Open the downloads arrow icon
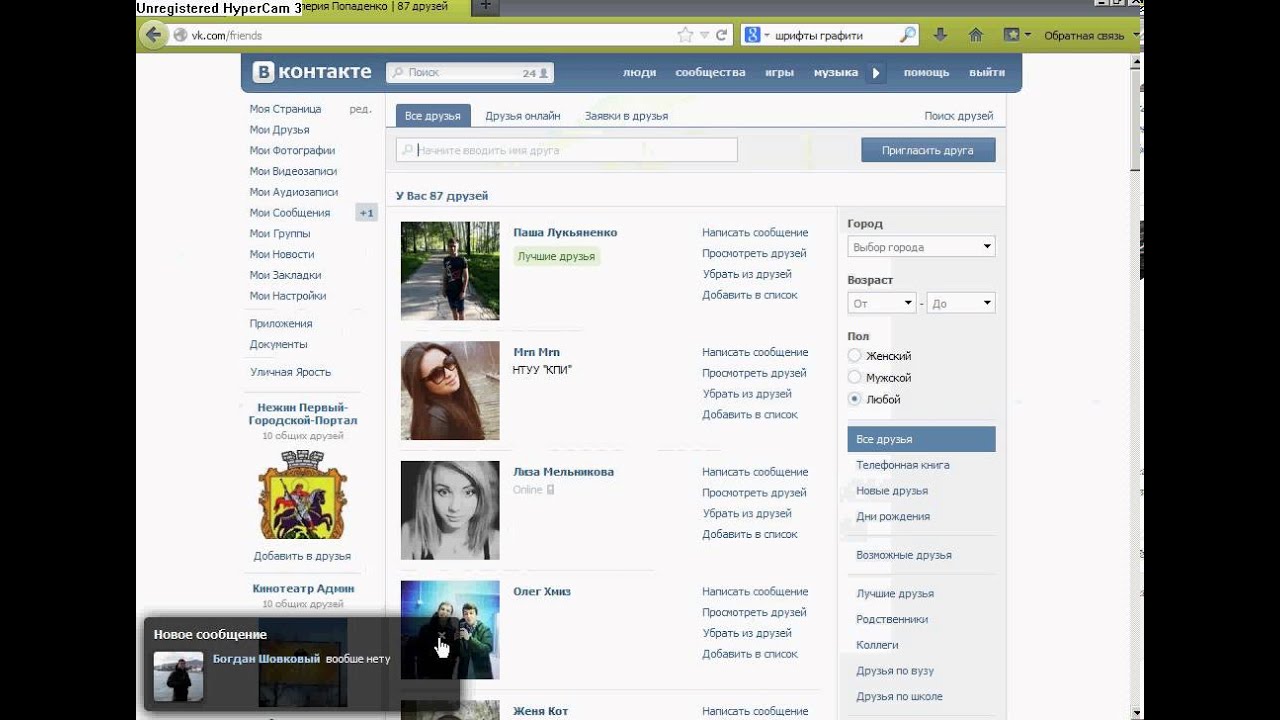 click(x=940, y=35)
